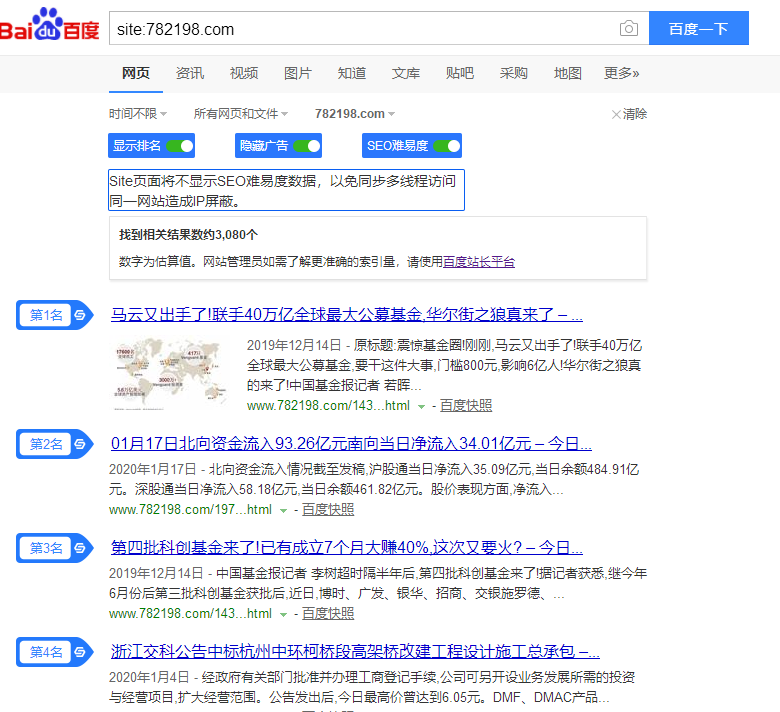Click the 第4名 rank label

46,652
